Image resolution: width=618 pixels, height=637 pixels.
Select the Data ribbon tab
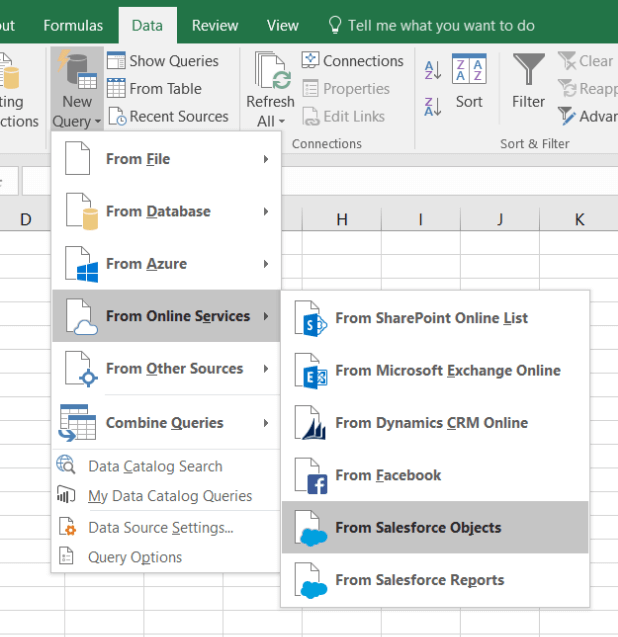[x=147, y=26]
